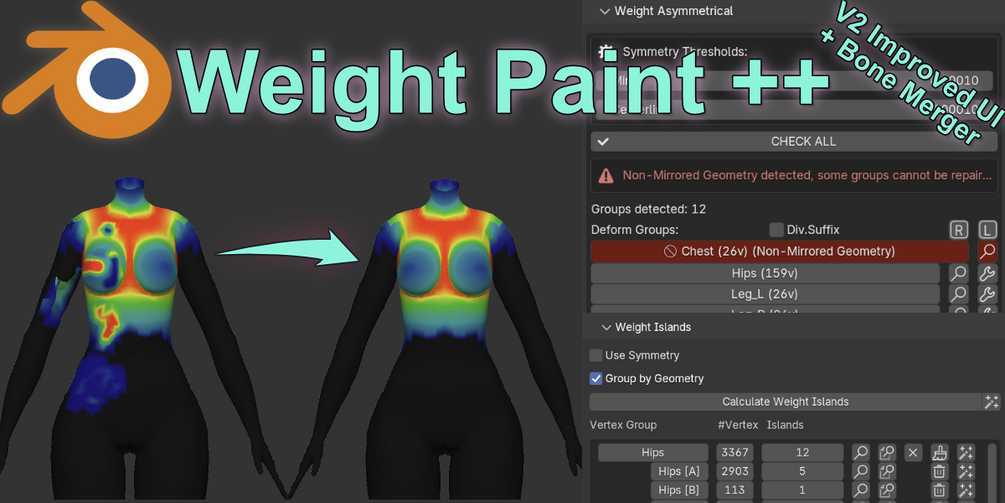Image resolution: width=1005 pixels, height=503 pixels.
Task: Click the trash icon in Hips [B] row
Action: [939, 490]
